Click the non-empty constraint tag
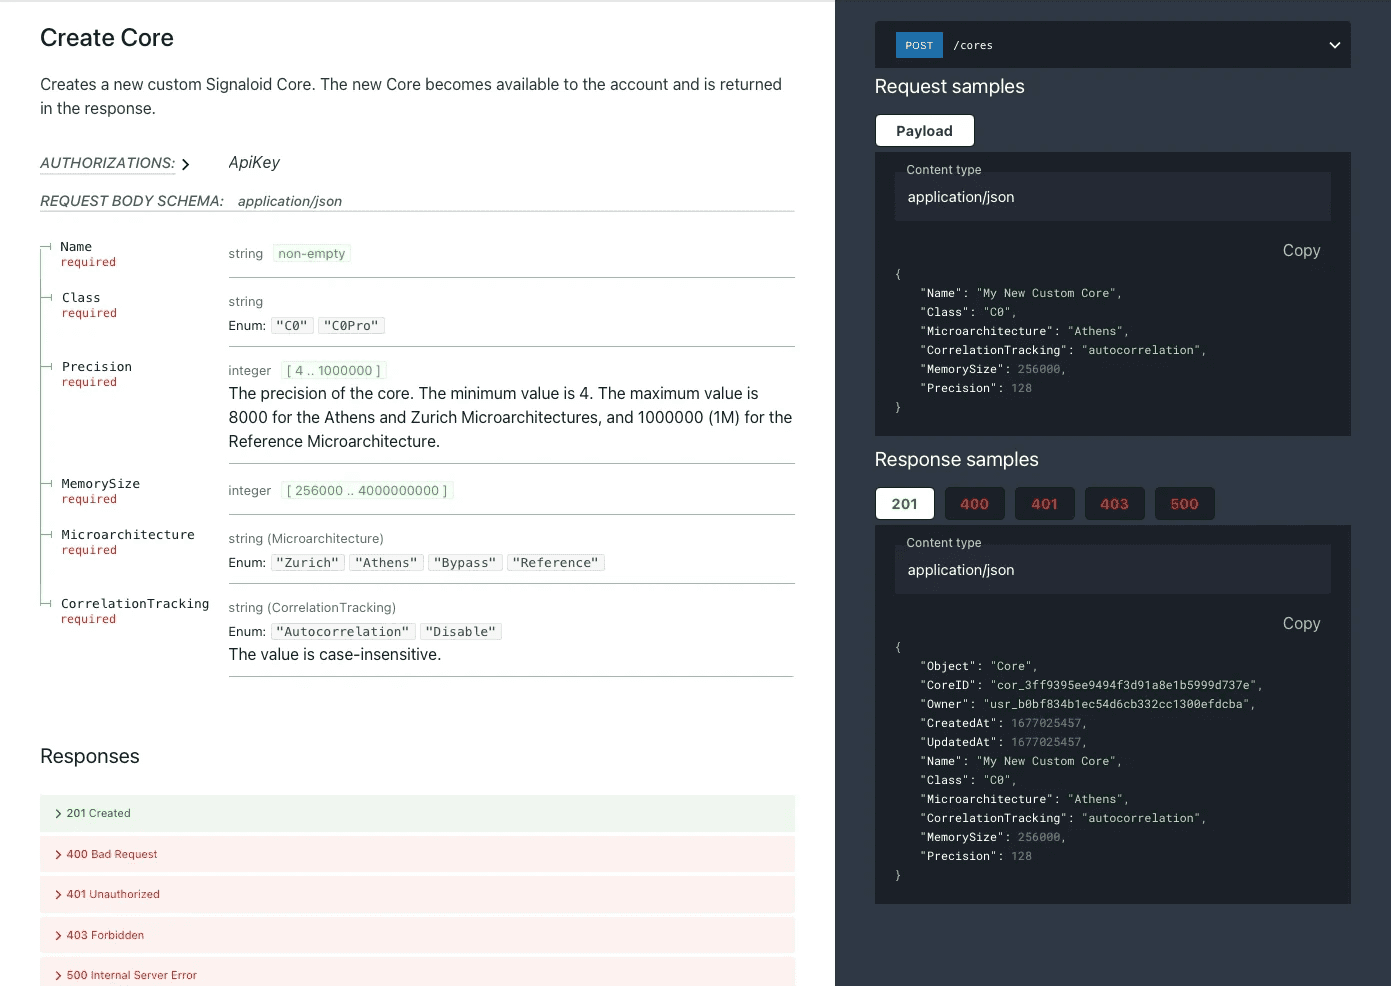Image resolution: width=1391 pixels, height=986 pixels. click(312, 254)
